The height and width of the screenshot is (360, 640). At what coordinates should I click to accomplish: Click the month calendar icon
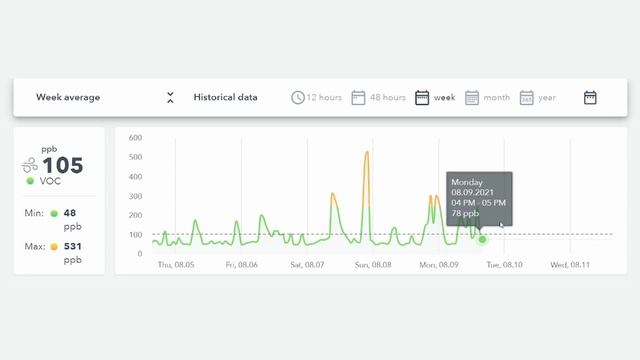coord(472,98)
